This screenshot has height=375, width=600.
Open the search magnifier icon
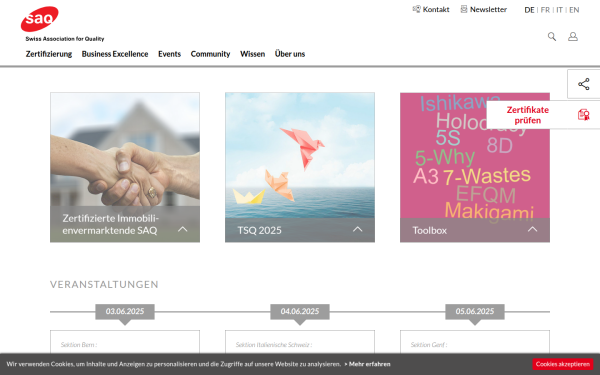[x=551, y=36]
